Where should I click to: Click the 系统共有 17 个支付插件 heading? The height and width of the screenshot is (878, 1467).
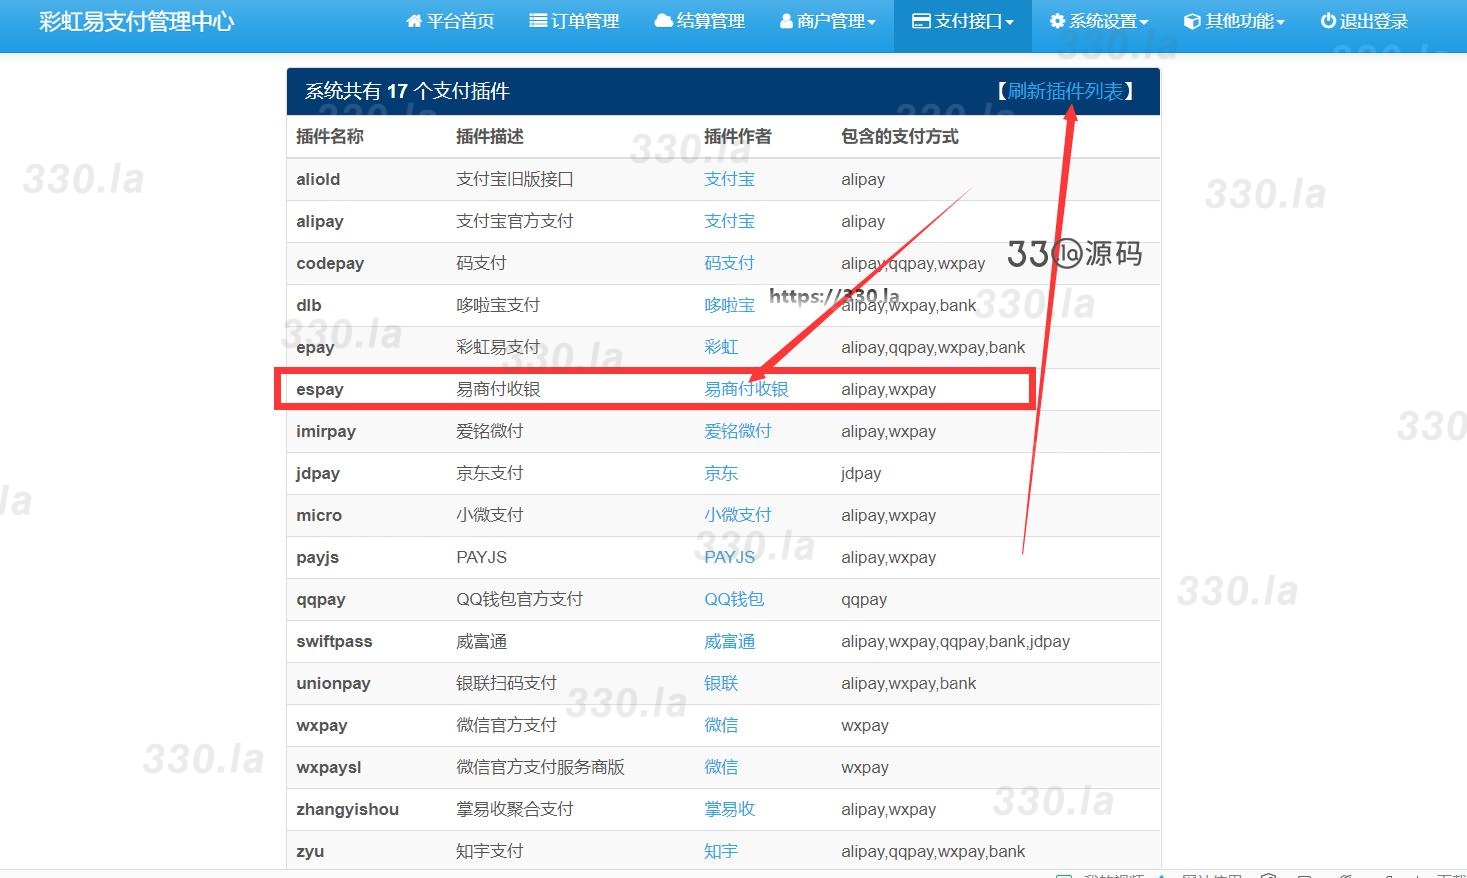pyautogui.click(x=407, y=91)
